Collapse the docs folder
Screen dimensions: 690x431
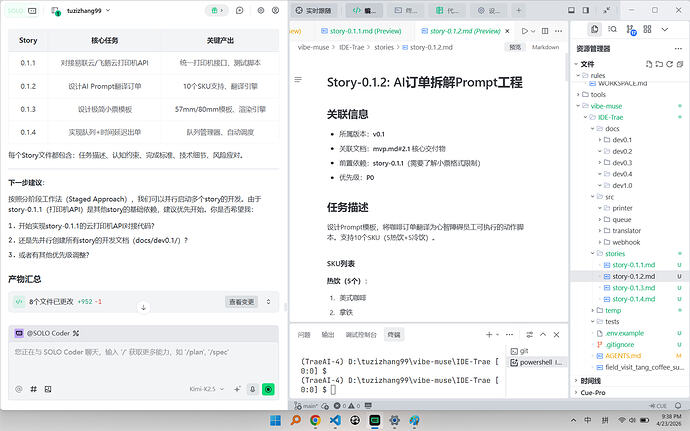coord(612,129)
